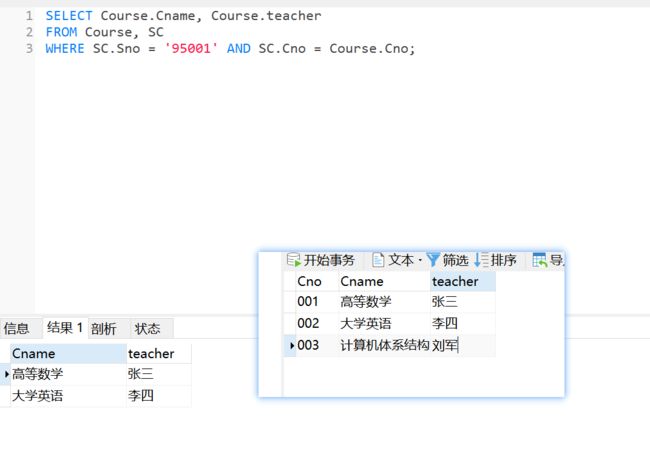The width and height of the screenshot is (650, 465).
Task: Click the WHERE keyword on line 3
Action: 65,48
